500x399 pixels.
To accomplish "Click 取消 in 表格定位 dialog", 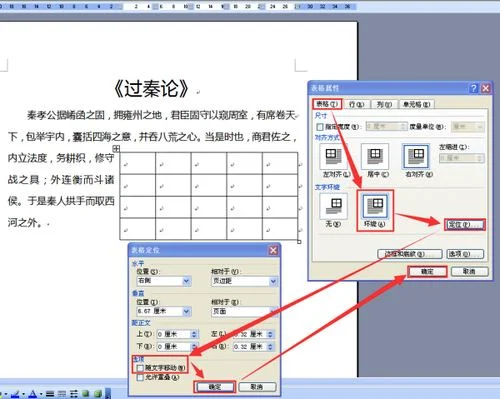I will (257, 387).
